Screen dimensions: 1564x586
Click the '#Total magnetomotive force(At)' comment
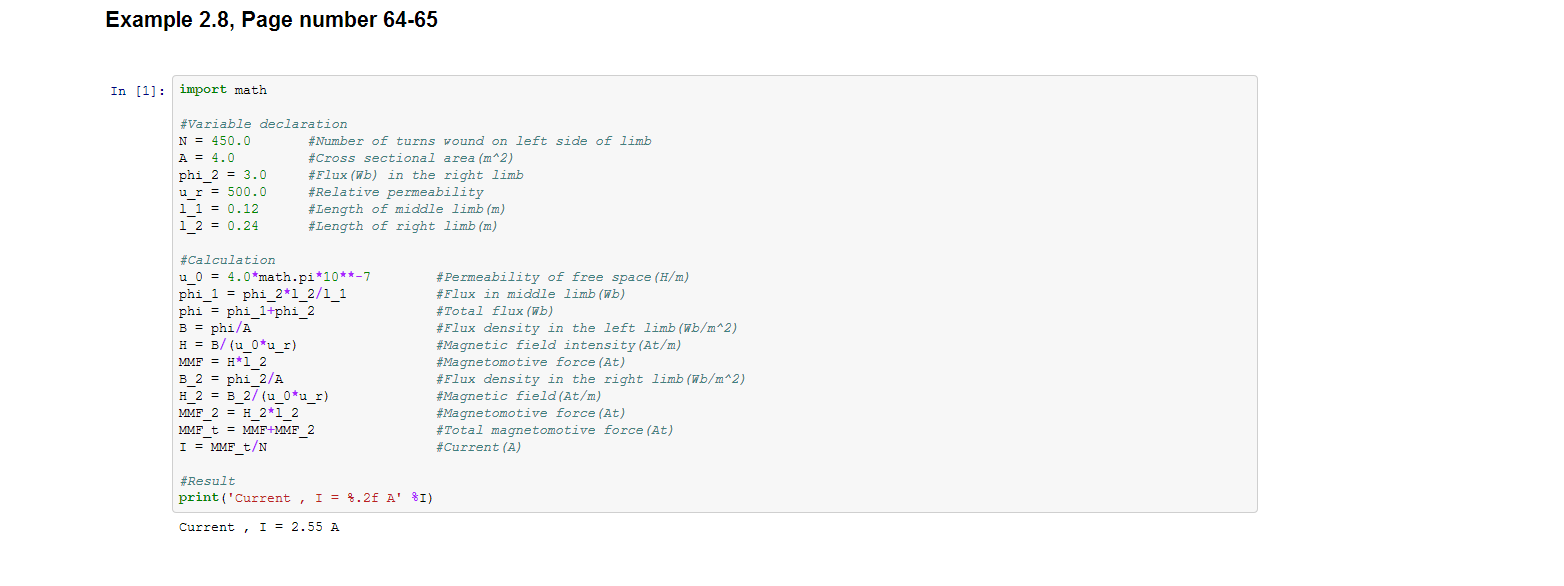(555, 430)
